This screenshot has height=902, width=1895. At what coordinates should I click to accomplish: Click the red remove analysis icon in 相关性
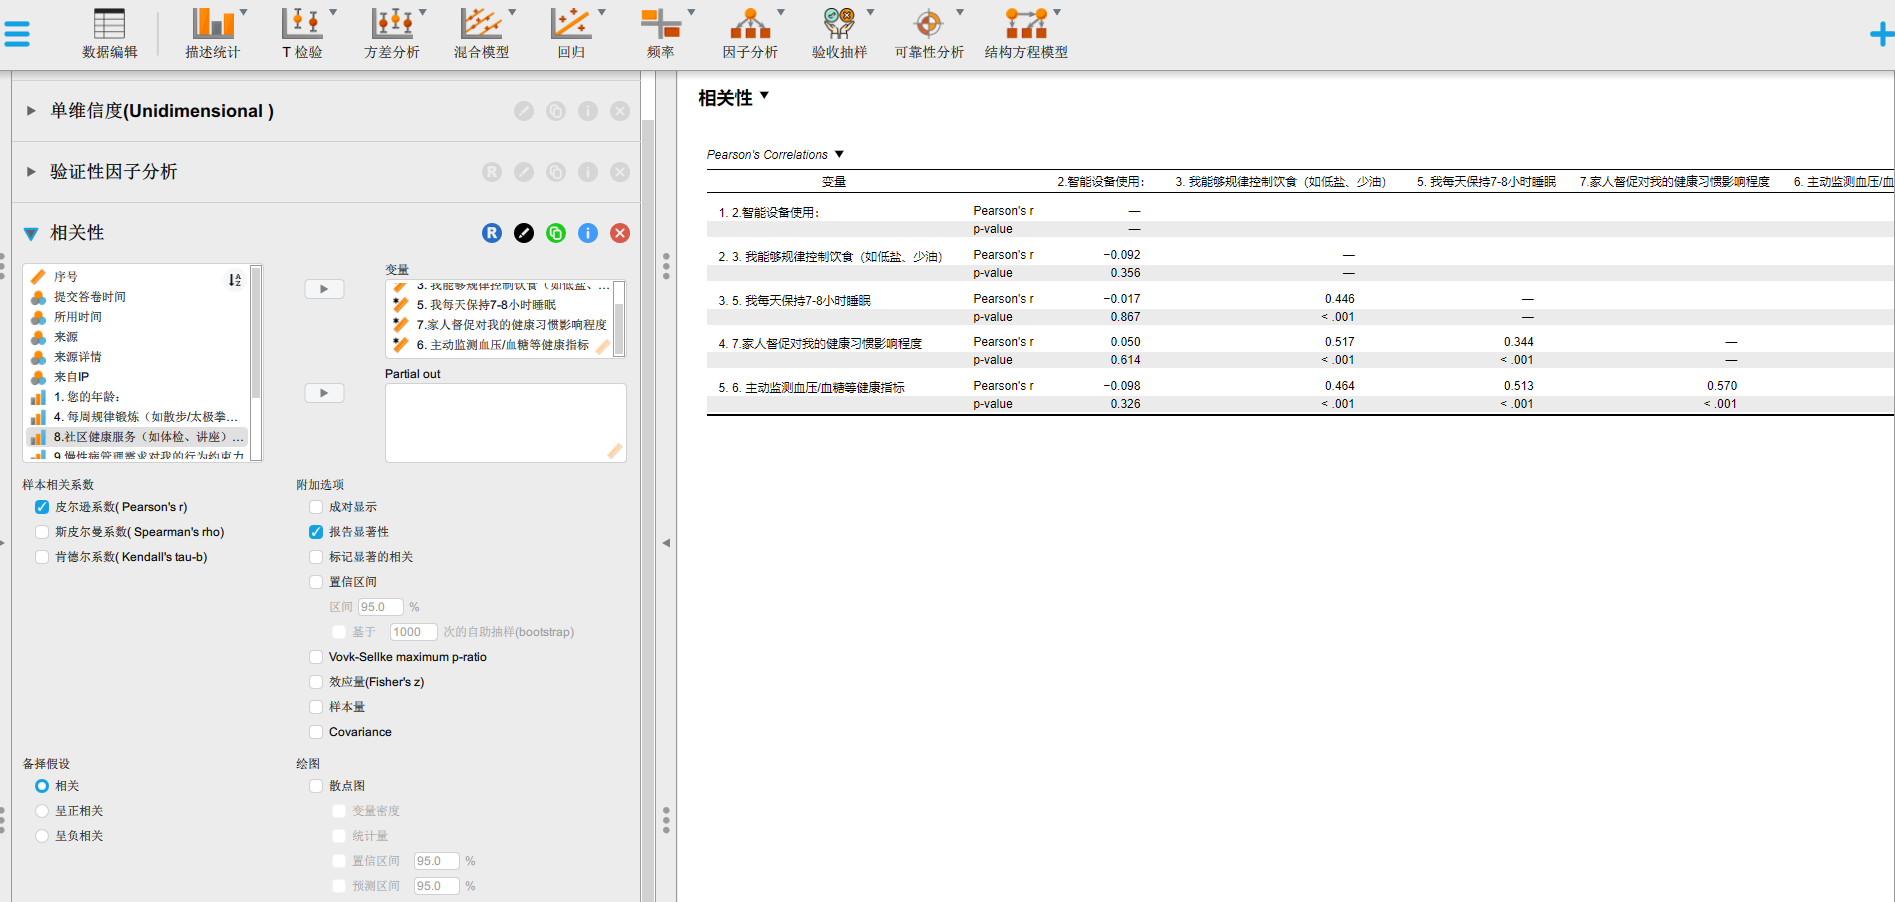coord(620,233)
